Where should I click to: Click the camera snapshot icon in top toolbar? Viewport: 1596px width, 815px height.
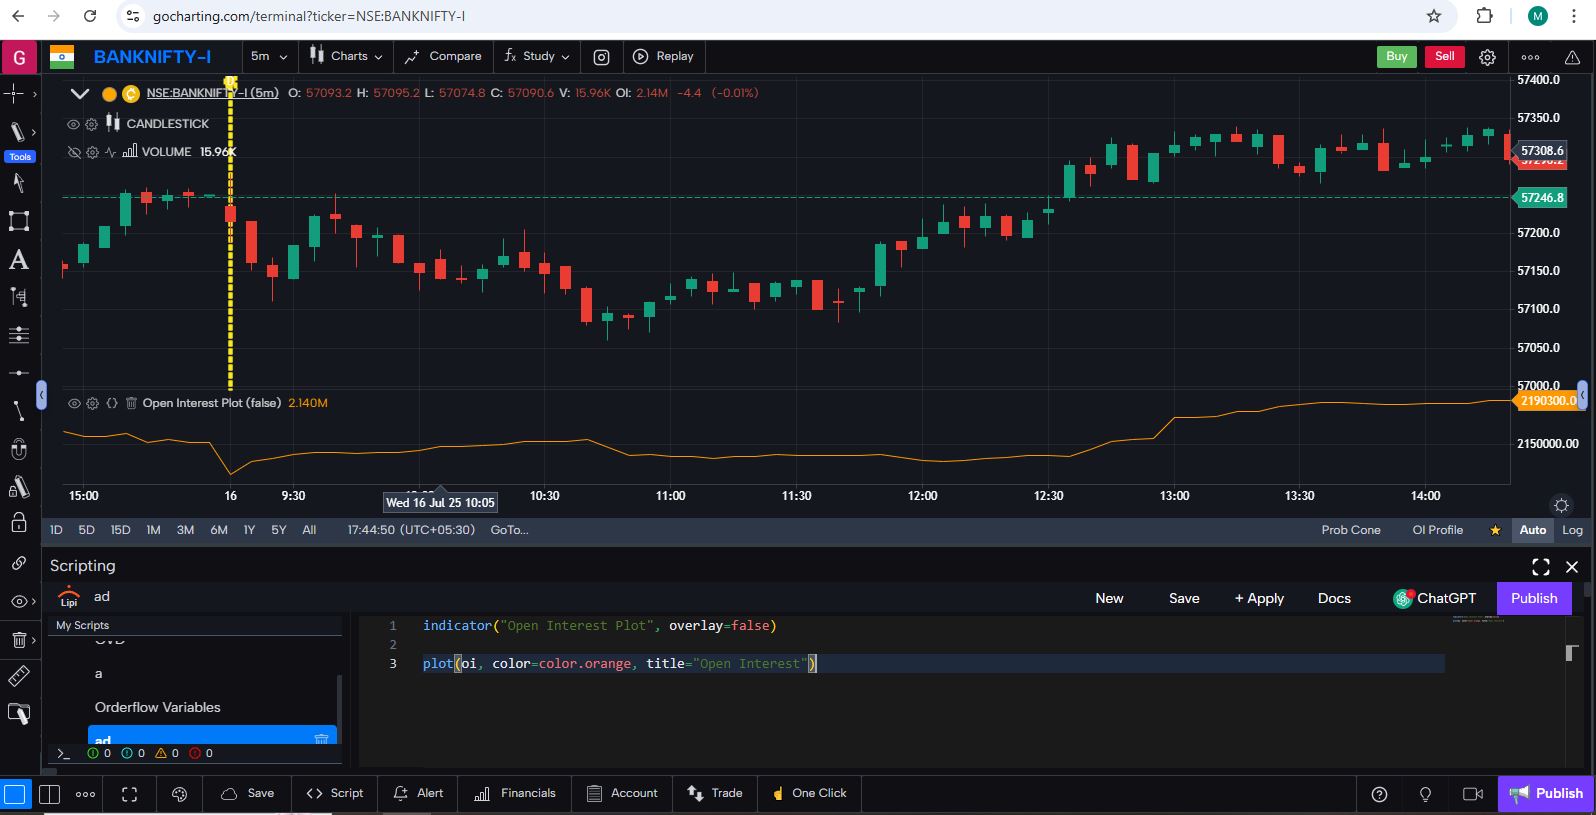(601, 57)
